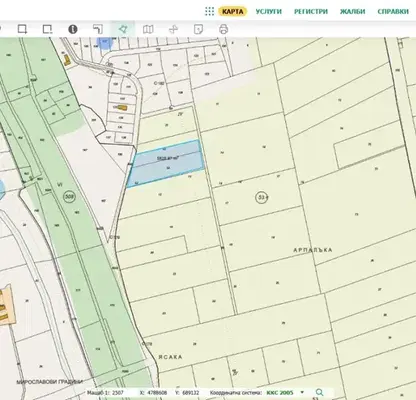The width and height of the screenshot is (416, 400).
Task: Click the Y coordinate value 689132
Action: (x=191, y=393)
